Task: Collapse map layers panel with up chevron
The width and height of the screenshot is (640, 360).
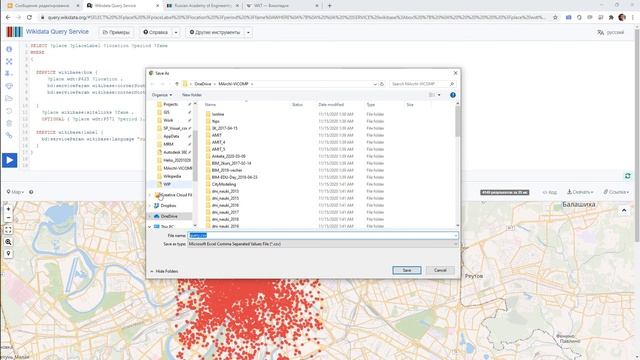Action: [x=624, y=211]
